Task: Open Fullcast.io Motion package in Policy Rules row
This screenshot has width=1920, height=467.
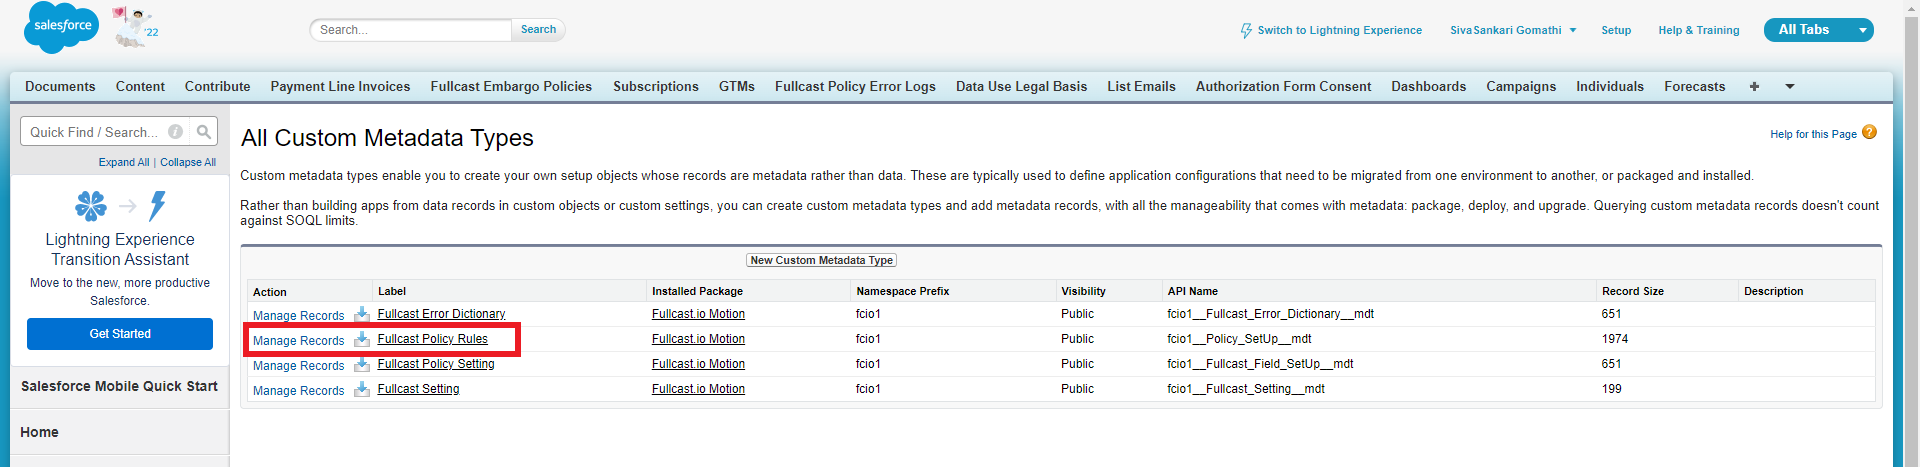Action: pyautogui.click(x=698, y=339)
